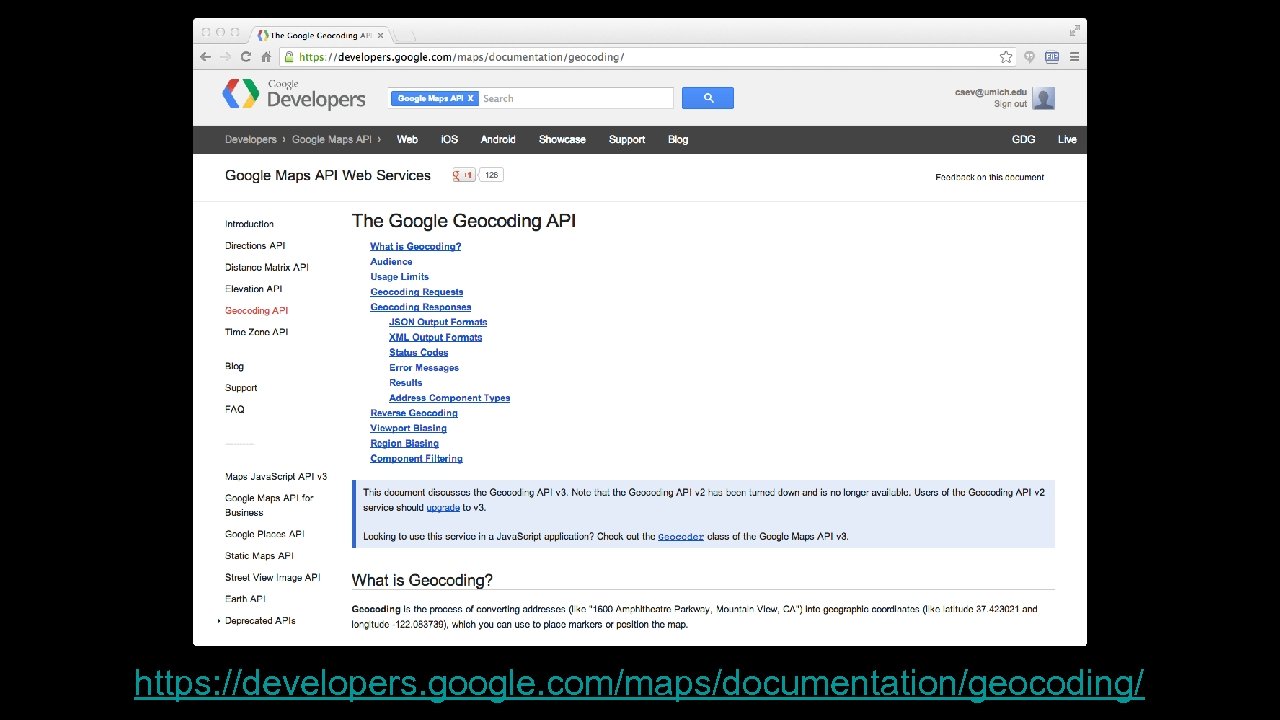This screenshot has height=720, width=1280.
Task: Click the address bar URL field
Action: click(x=646, y=57)
